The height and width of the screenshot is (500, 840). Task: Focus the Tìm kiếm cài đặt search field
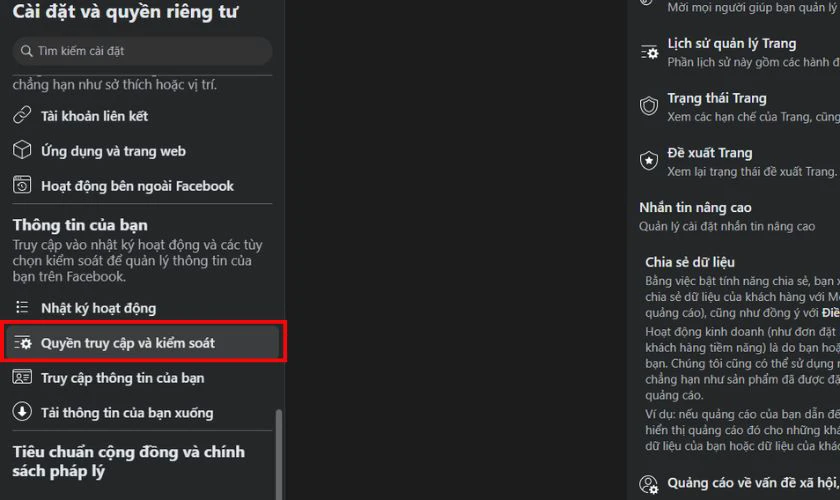[x=142, y=51]
